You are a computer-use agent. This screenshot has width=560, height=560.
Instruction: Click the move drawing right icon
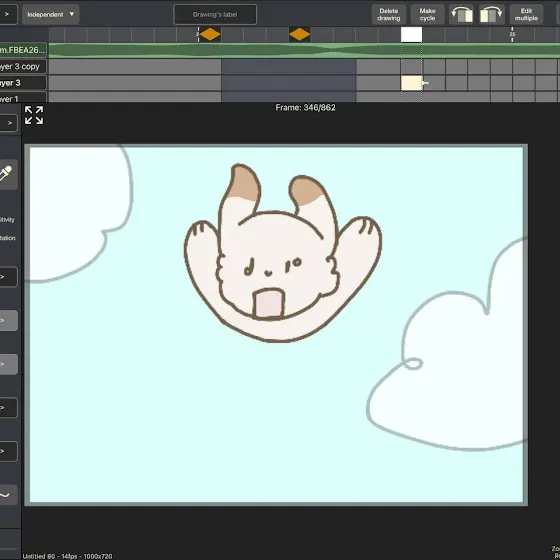[x=491, y=14]
